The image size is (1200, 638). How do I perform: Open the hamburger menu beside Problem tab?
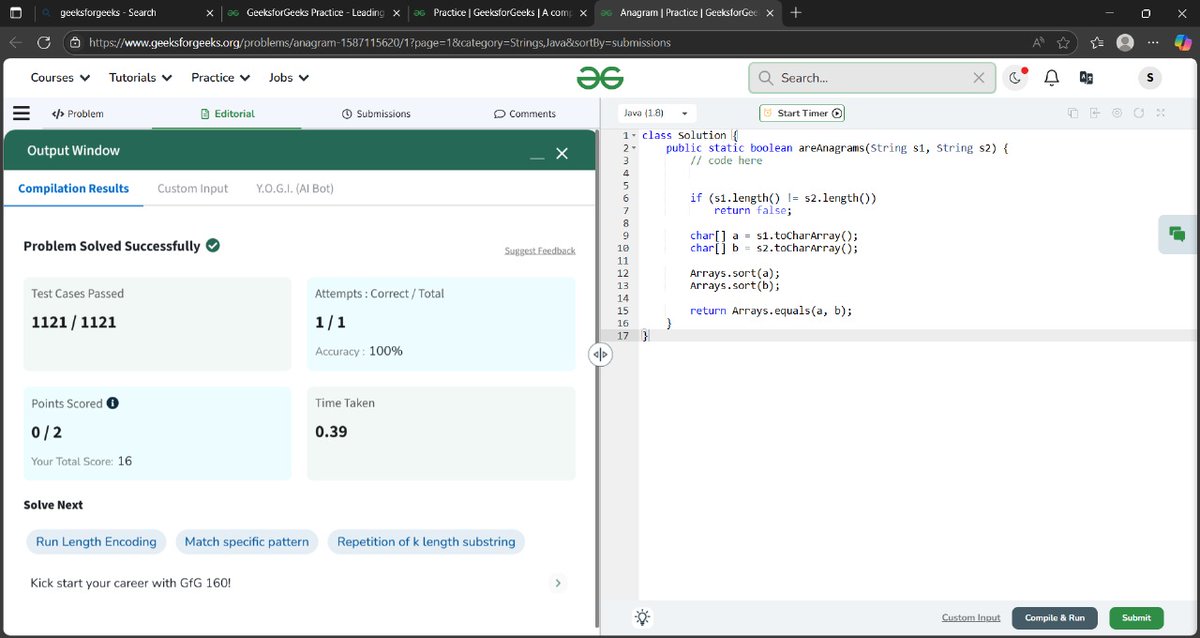(21, 113)
